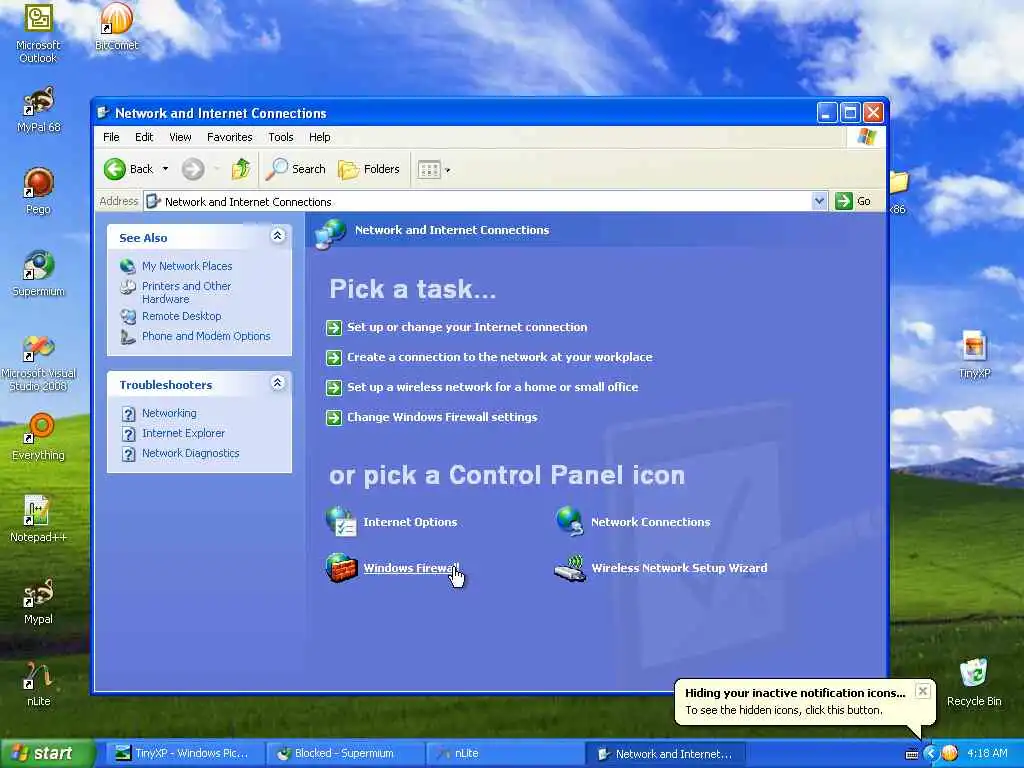
Task: Open Windows Firewall brick wall icon
Action: click(x=341, y=568)
